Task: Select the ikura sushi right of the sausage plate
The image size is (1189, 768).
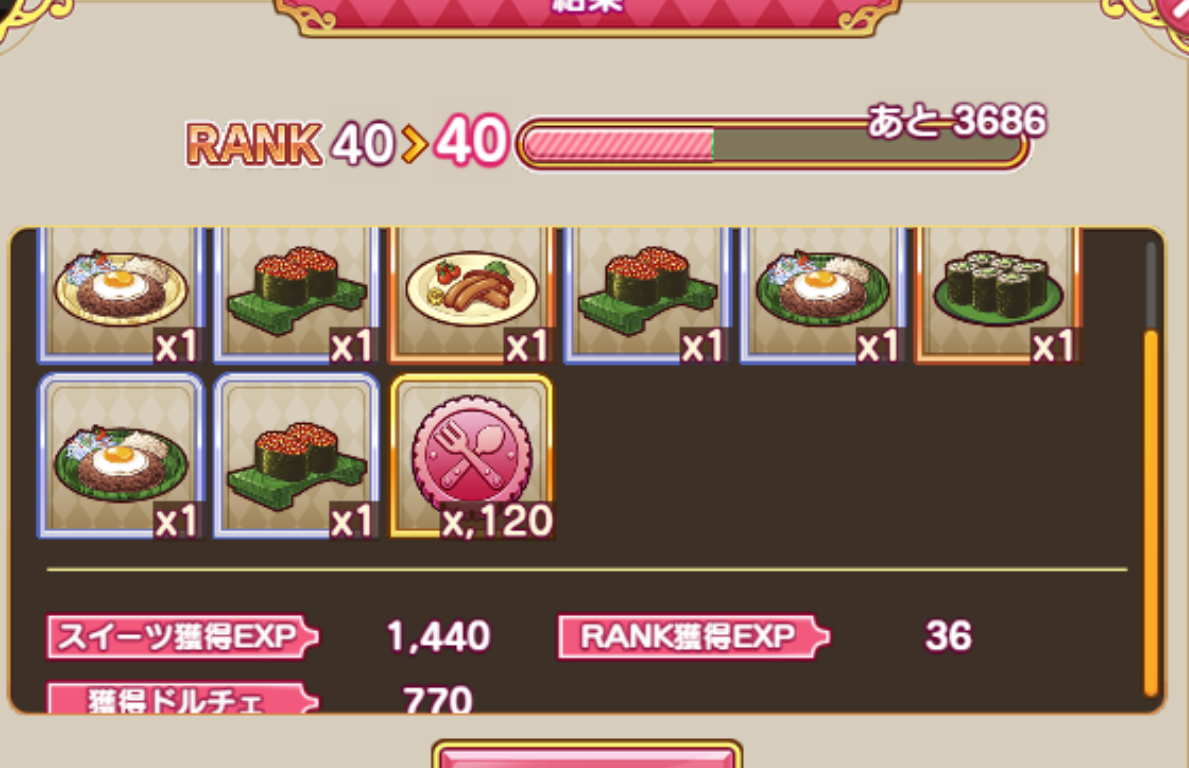Action: (x=647, y=296)
